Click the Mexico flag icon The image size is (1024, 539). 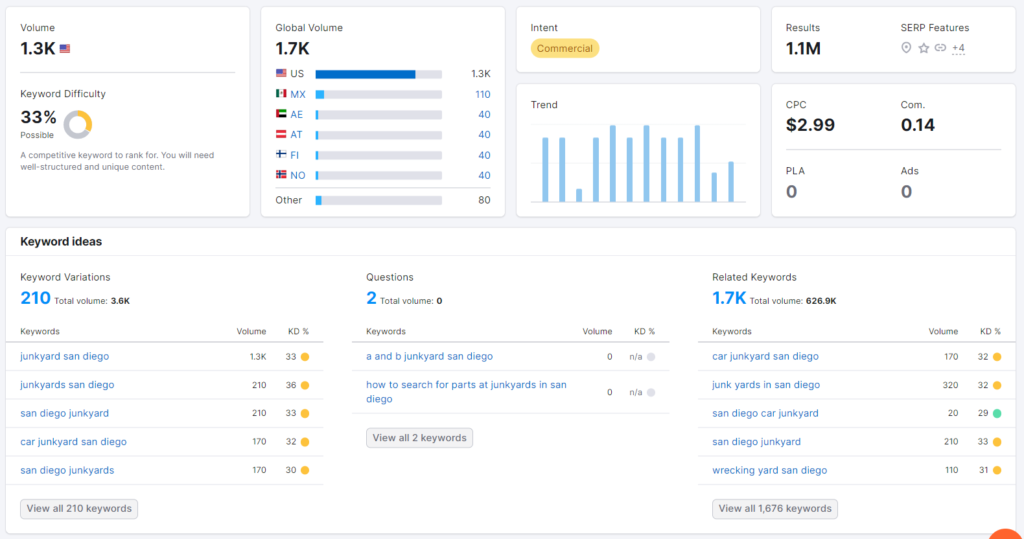[x=281, y=93]
